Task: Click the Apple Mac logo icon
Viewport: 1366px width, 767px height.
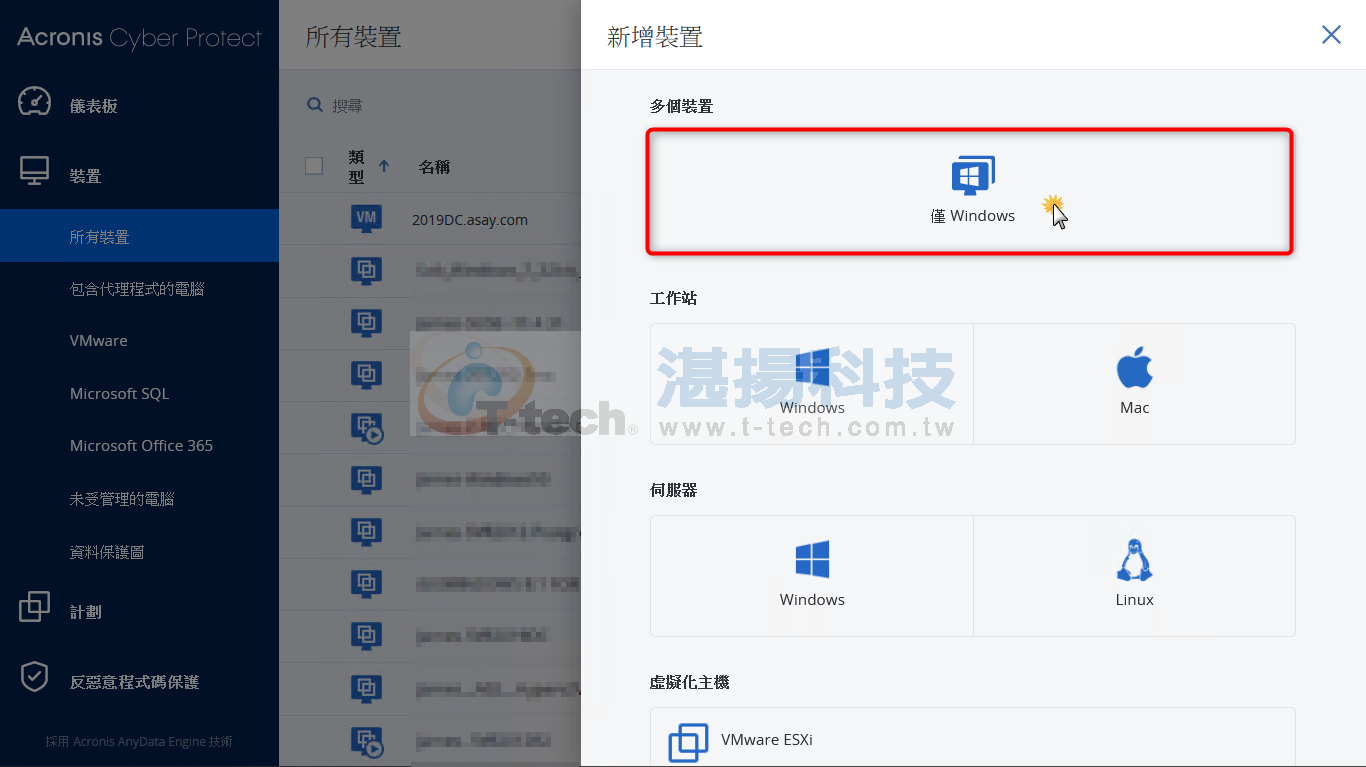Action: [x=1135, y=368]
